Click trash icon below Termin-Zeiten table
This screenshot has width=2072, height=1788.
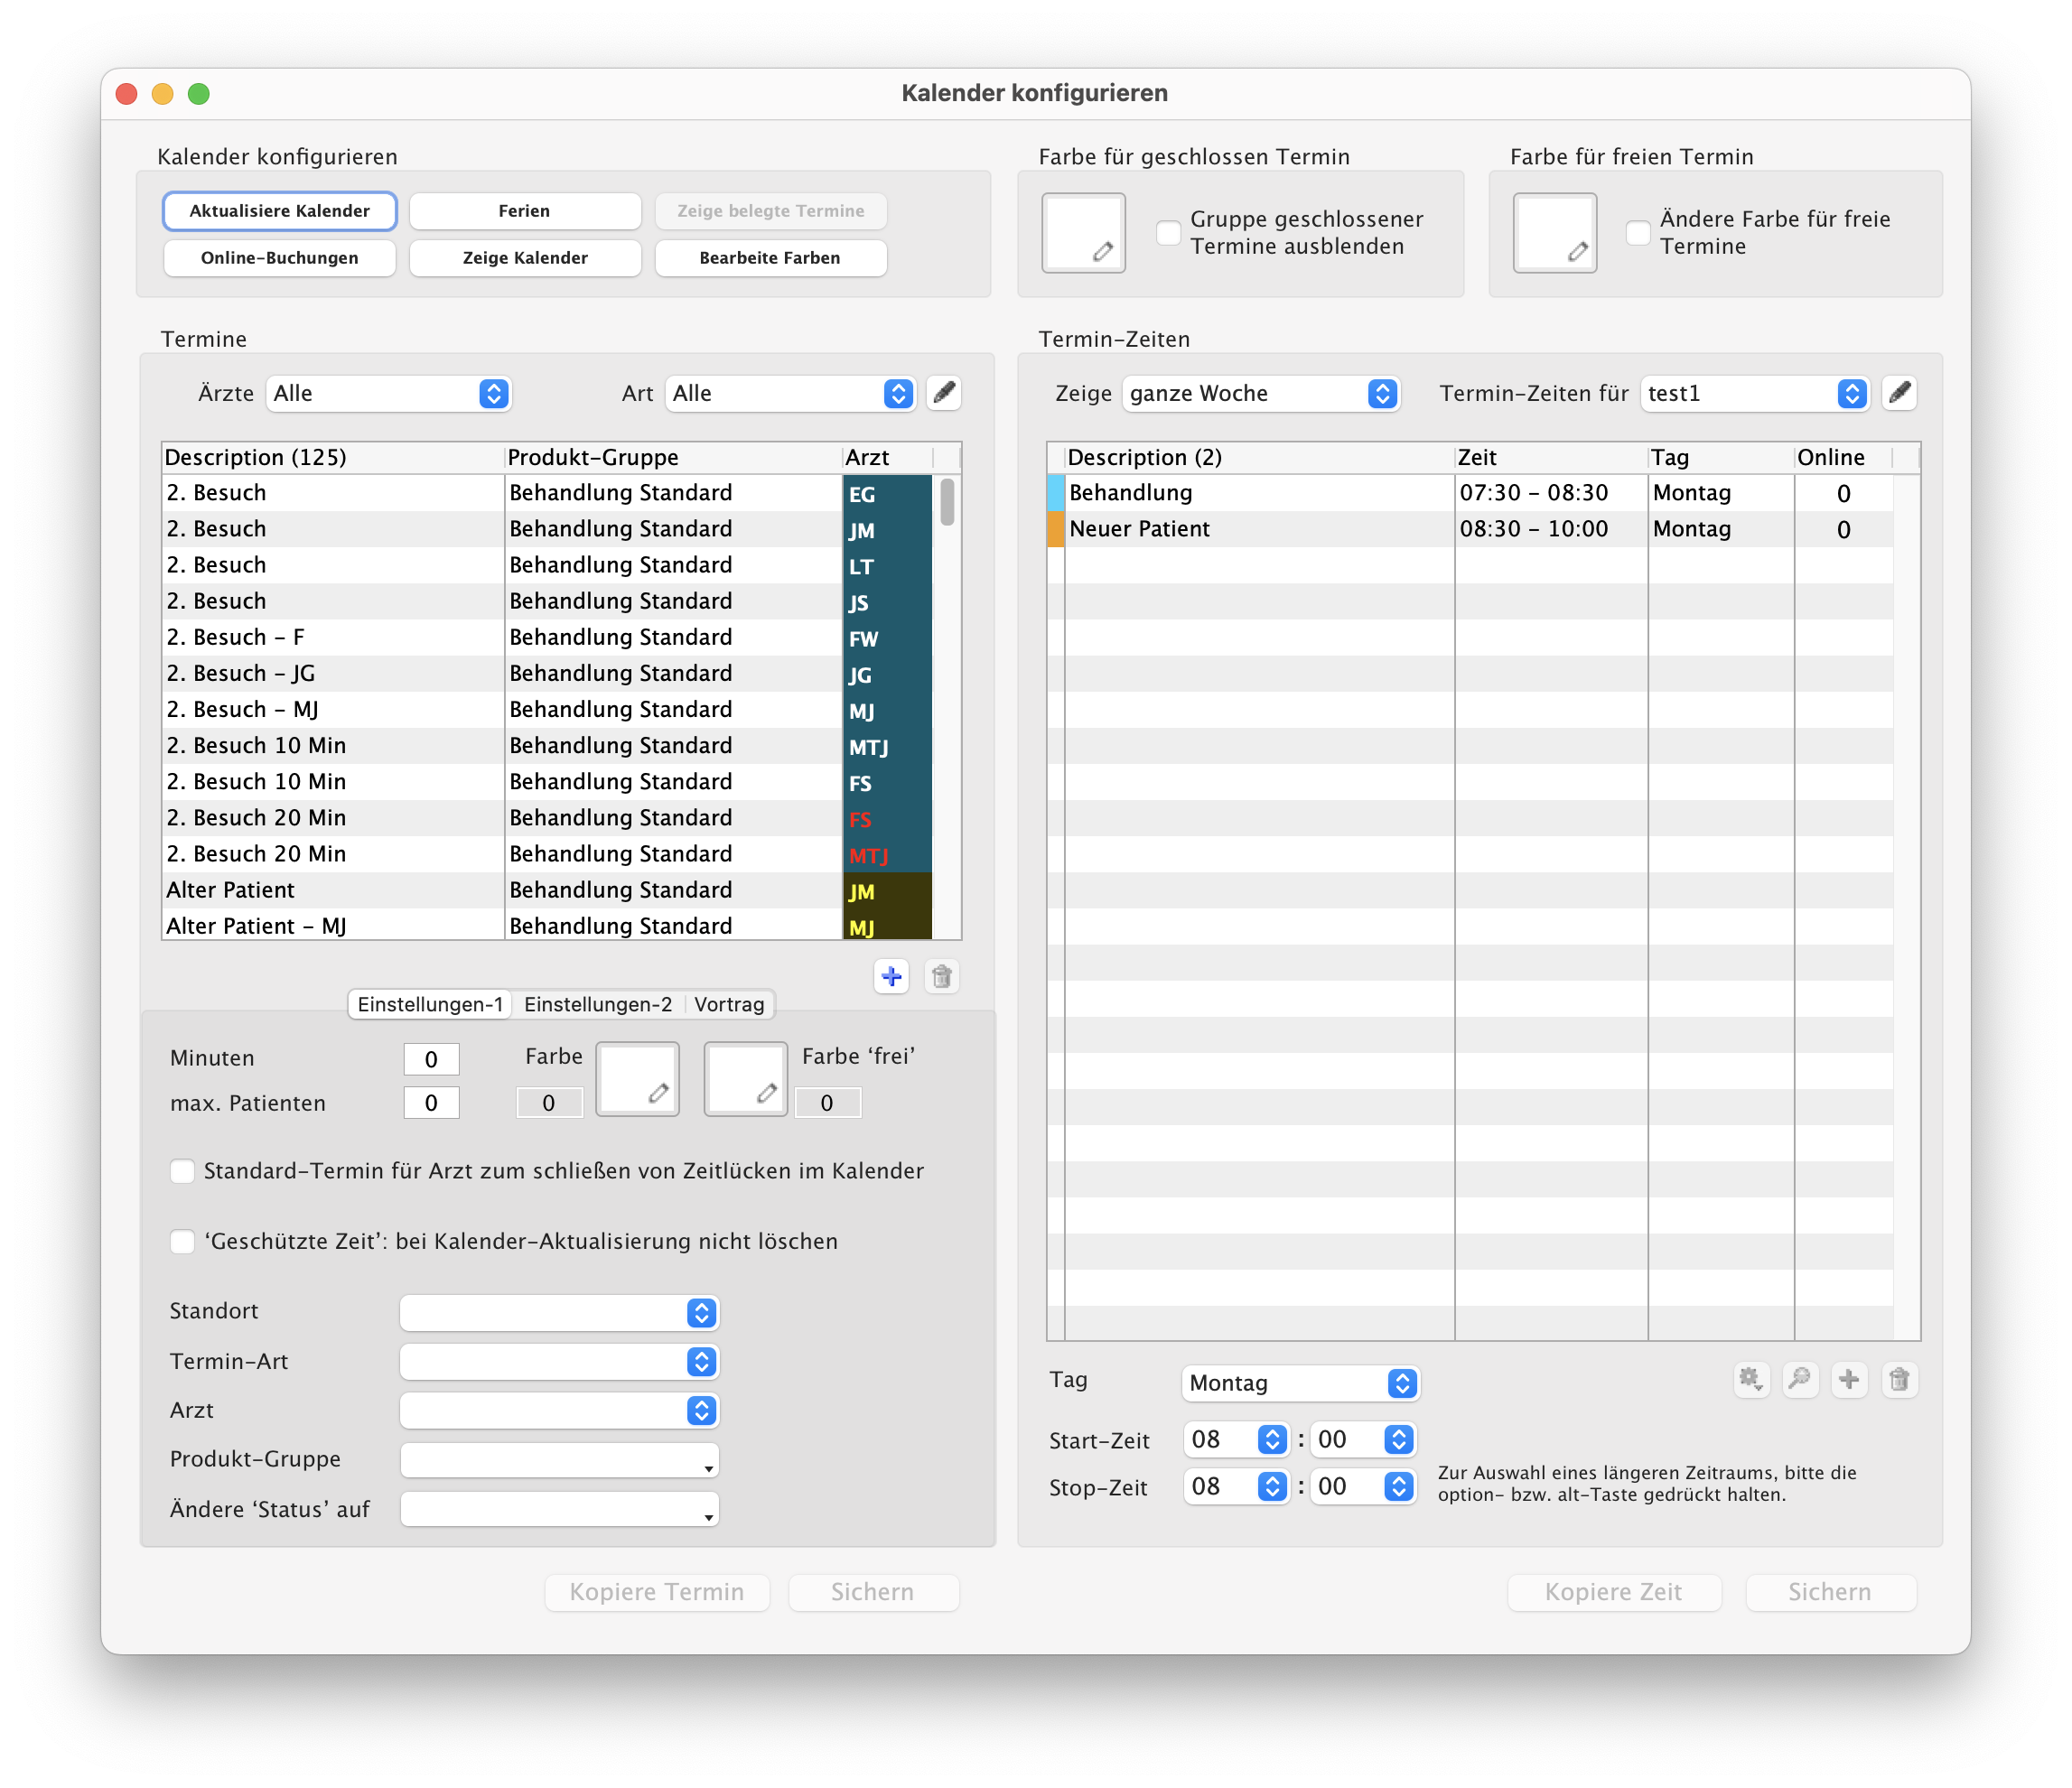click(1899, 1380)
